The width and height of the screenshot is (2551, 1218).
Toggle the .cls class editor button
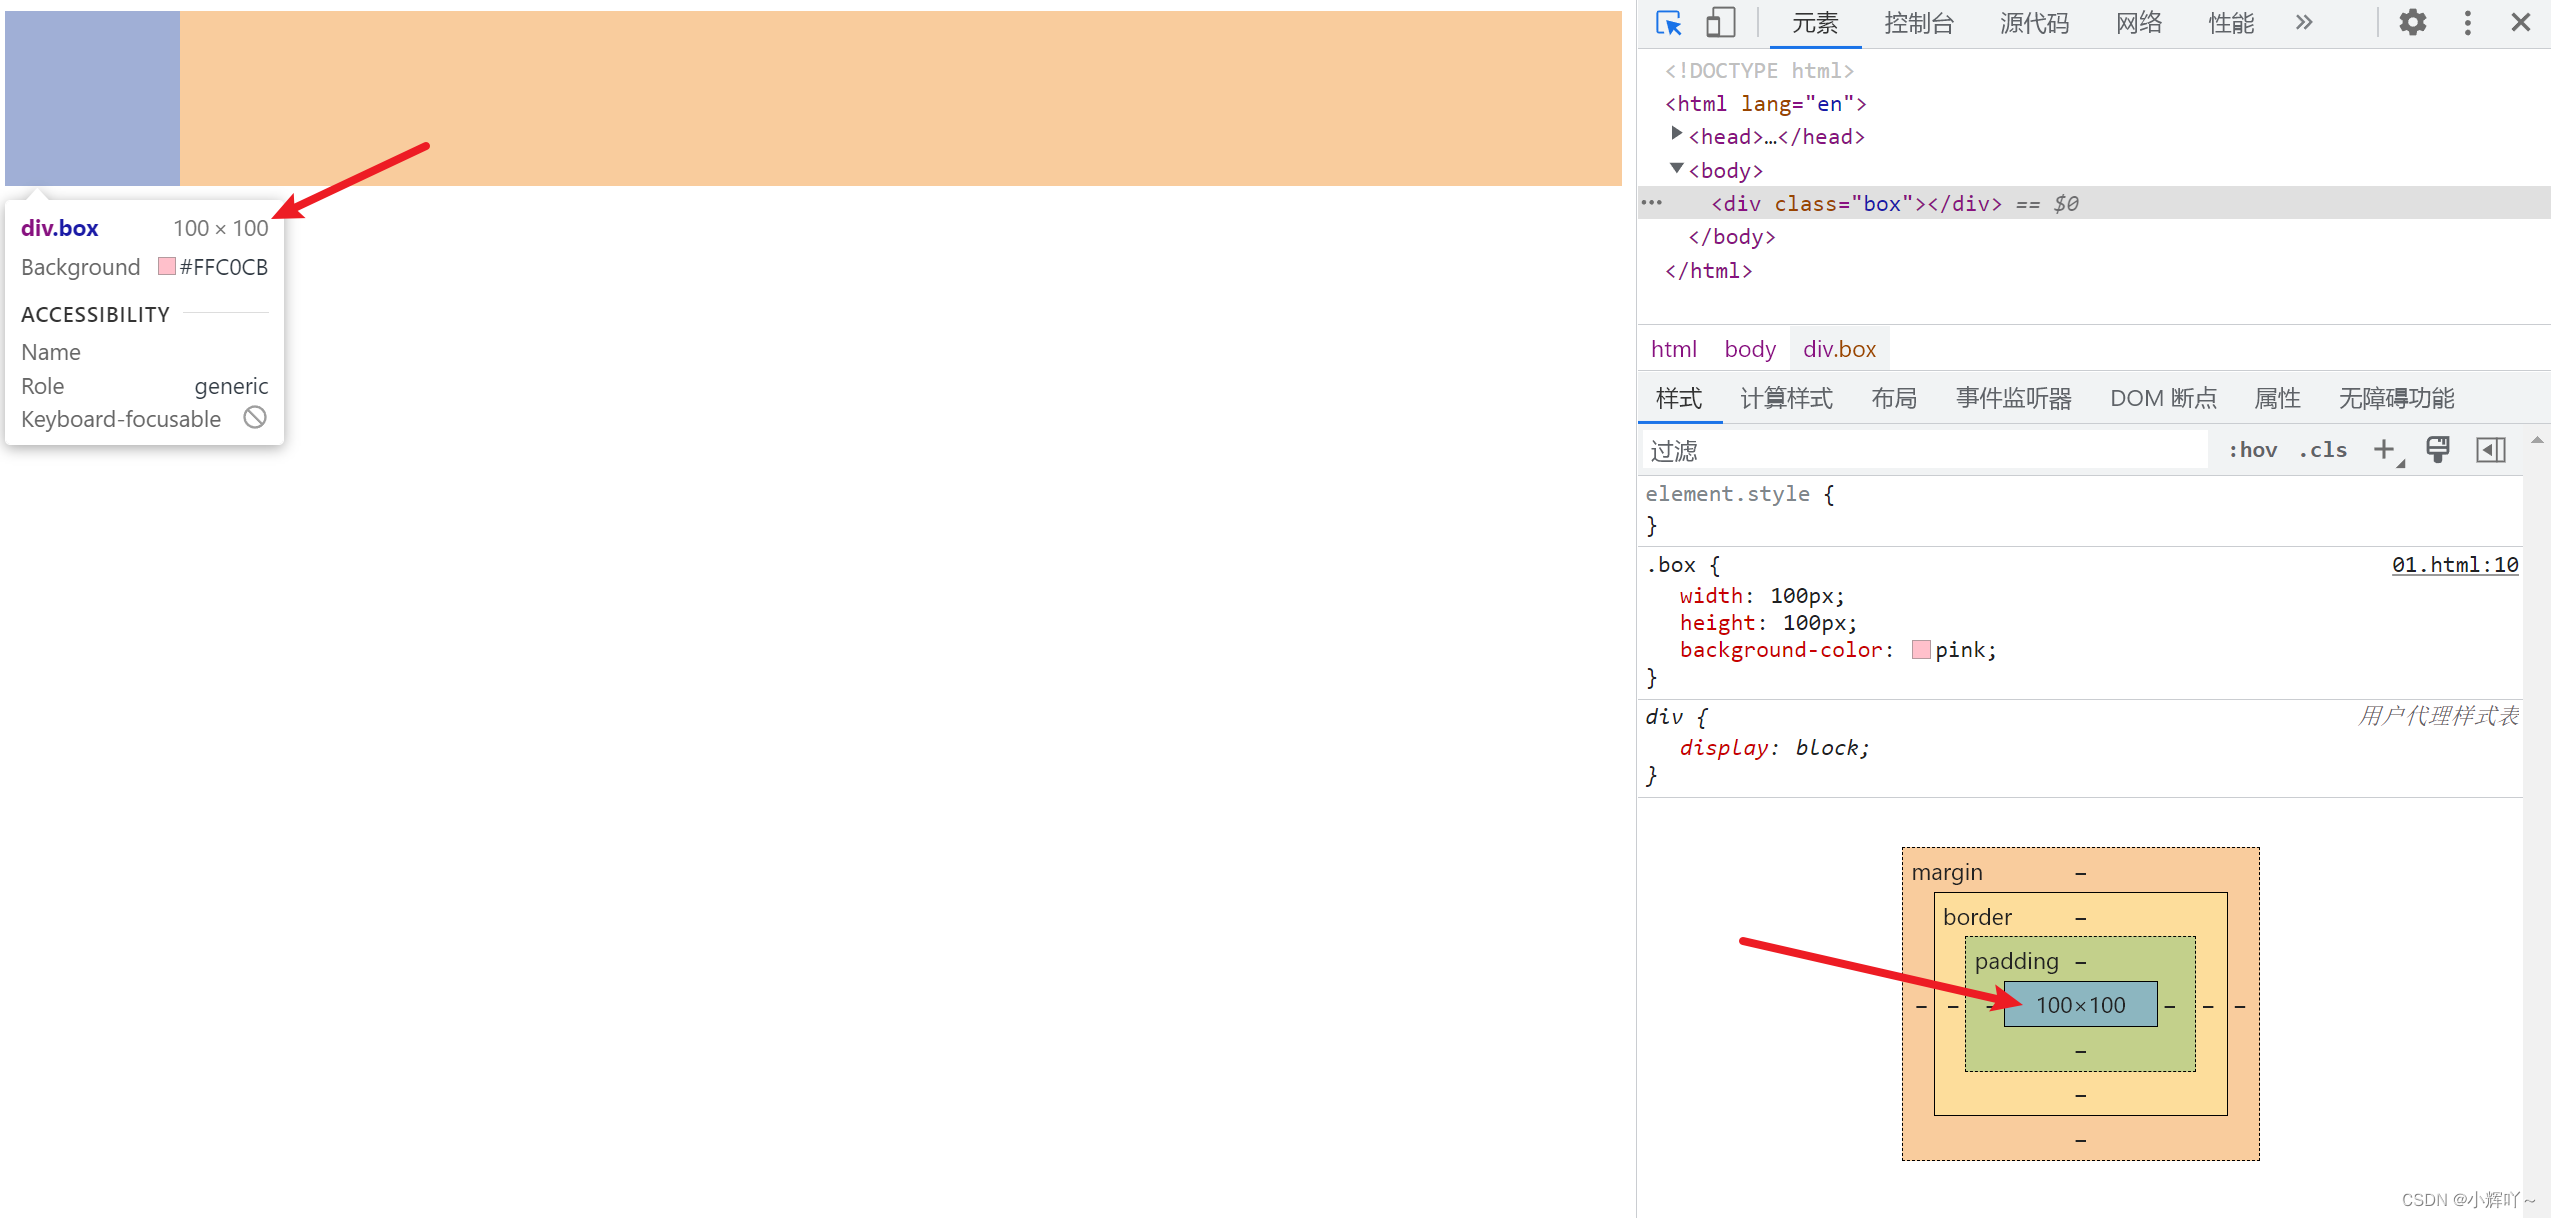[x=2322, y=450]
